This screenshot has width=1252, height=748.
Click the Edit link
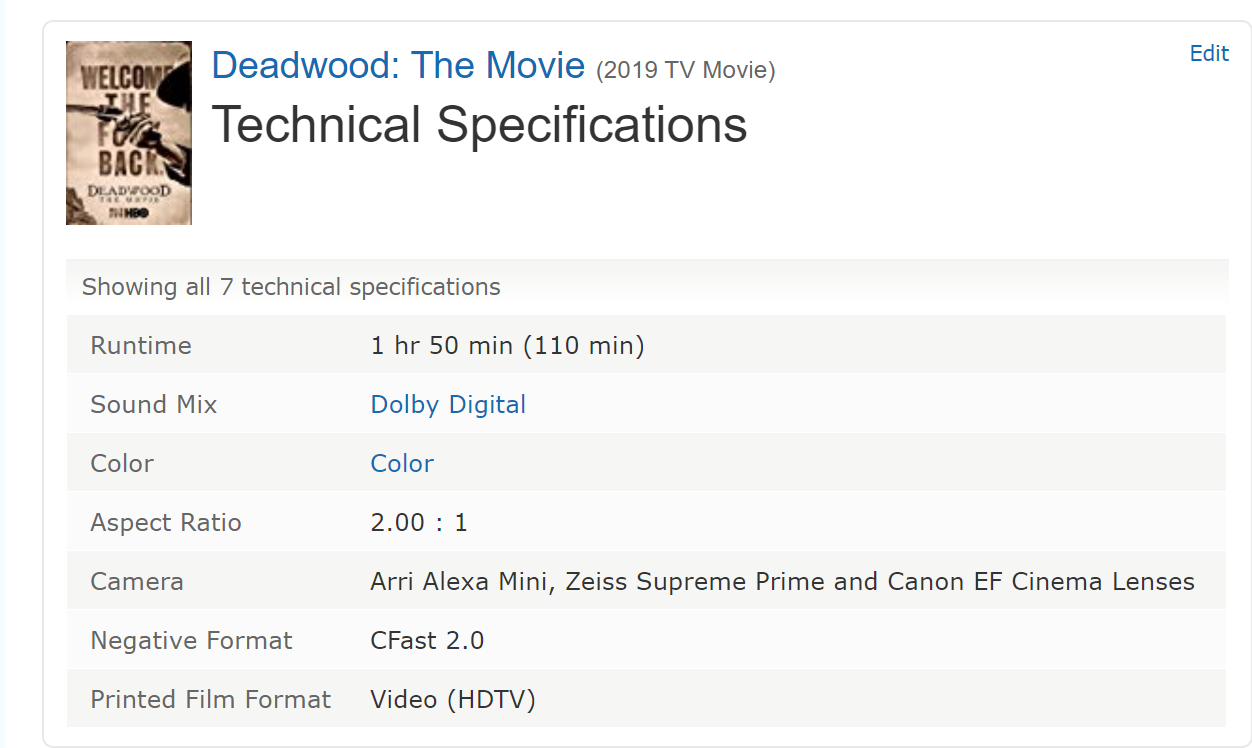(1209, 54)
